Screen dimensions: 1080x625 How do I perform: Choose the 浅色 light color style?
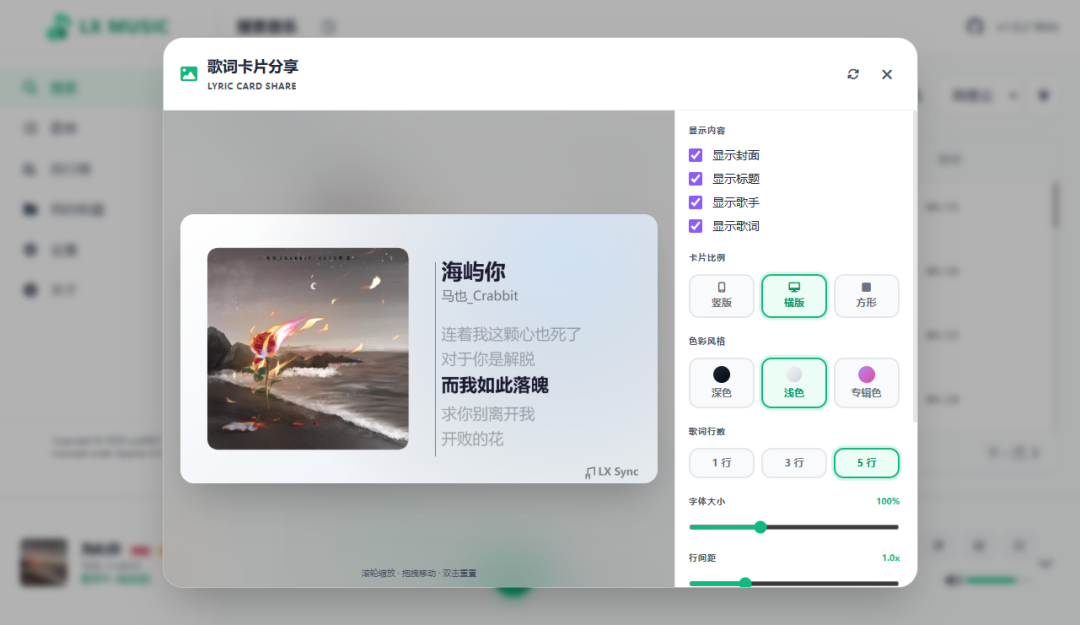pyautogui.click(x=793, y=382)
